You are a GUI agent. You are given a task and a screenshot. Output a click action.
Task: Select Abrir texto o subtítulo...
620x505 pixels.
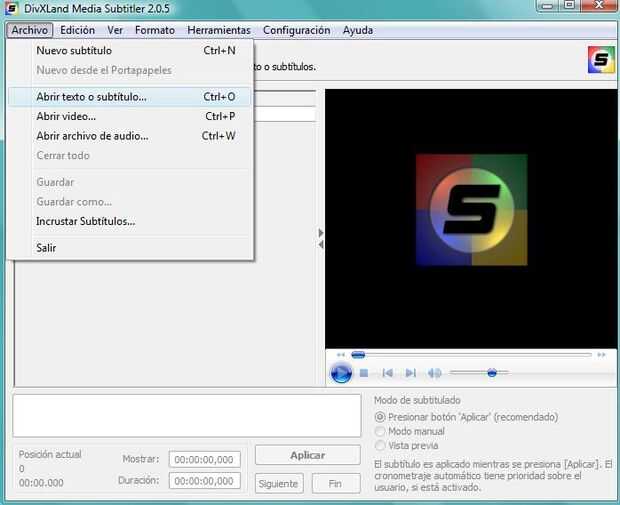click(x=130, y=97)
